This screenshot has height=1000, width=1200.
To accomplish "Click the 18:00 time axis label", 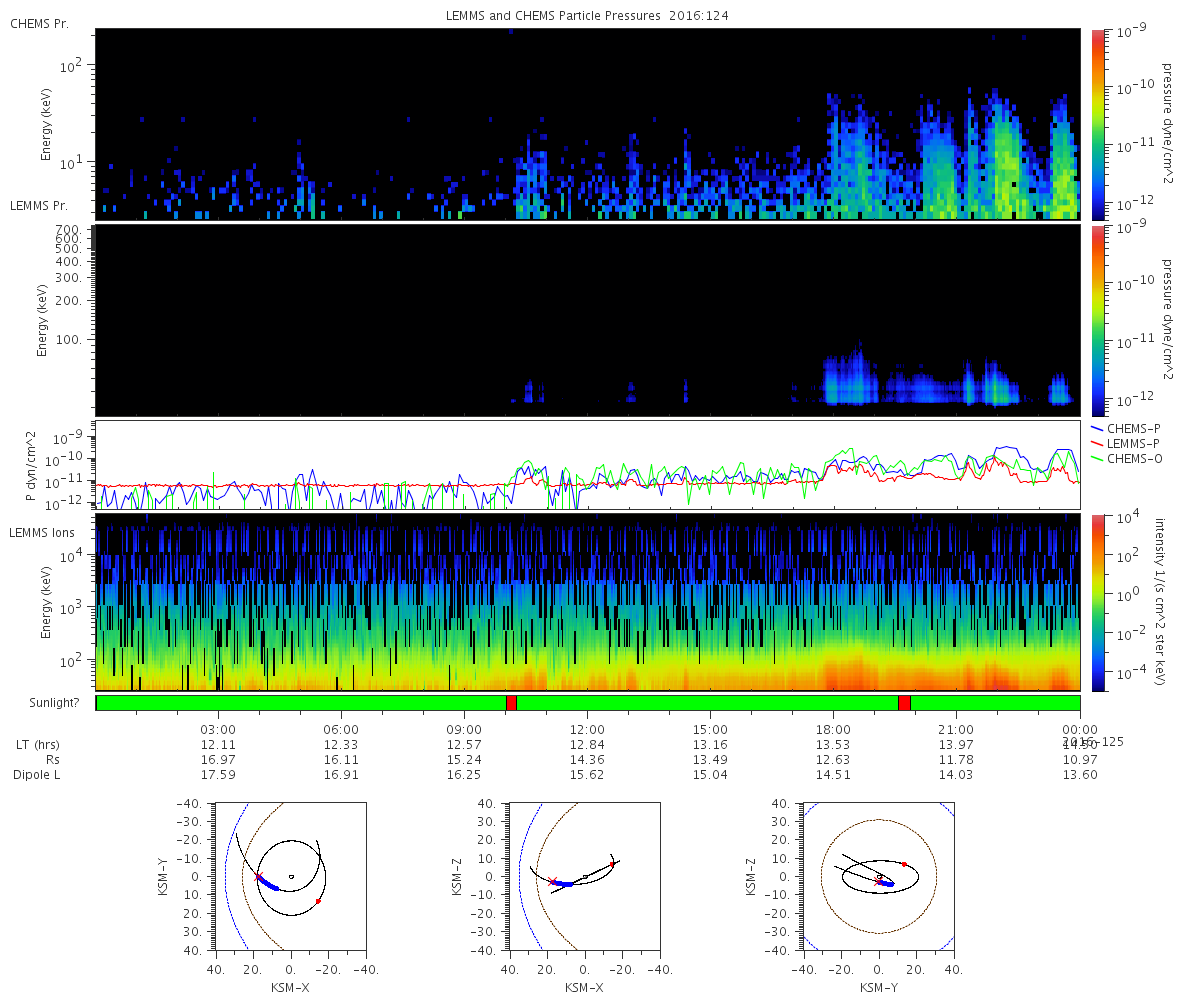I will point(833,729).
